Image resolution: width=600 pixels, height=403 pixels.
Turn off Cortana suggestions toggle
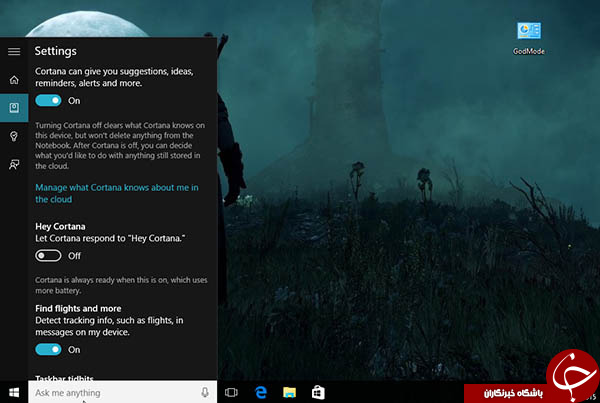48,101
